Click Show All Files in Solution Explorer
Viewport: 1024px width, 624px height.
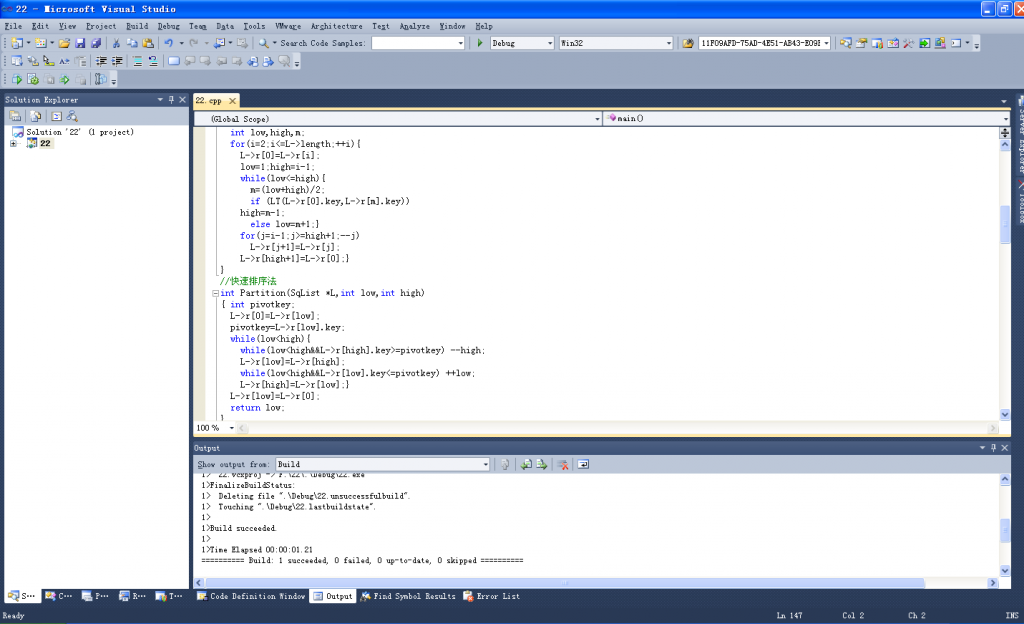point(35,116)
